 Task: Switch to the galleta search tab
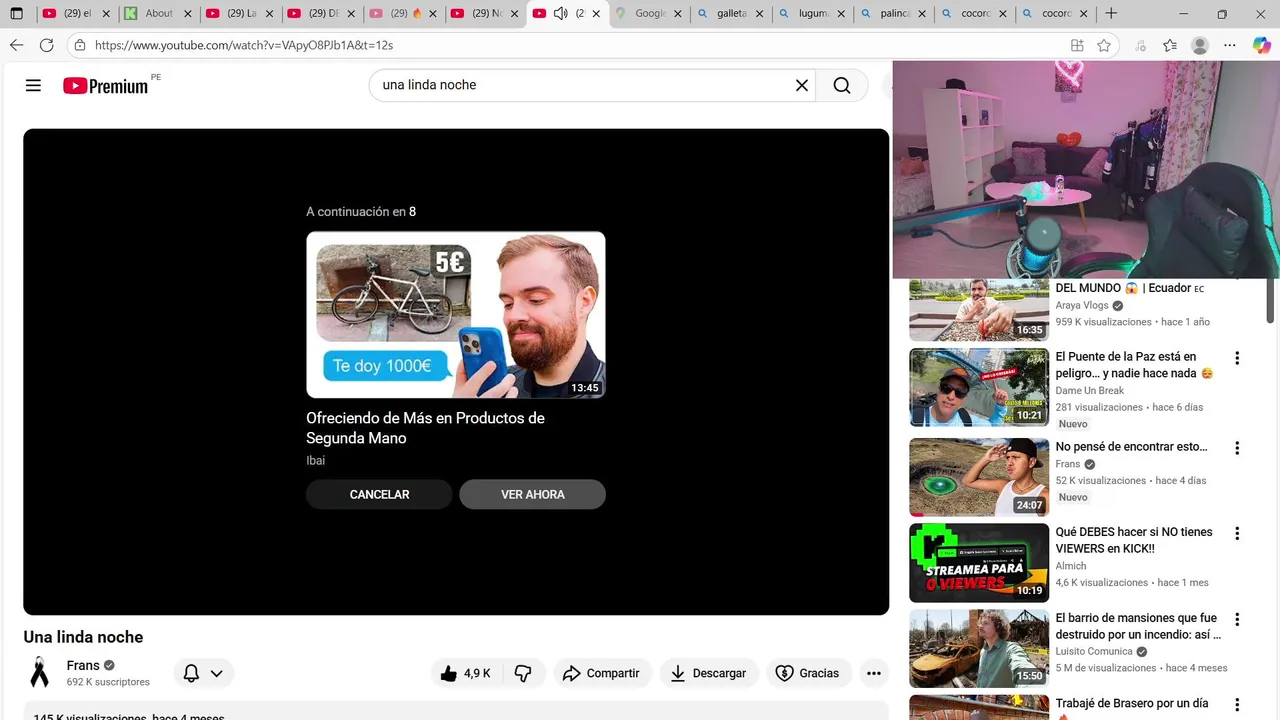[x=731, y=14]
